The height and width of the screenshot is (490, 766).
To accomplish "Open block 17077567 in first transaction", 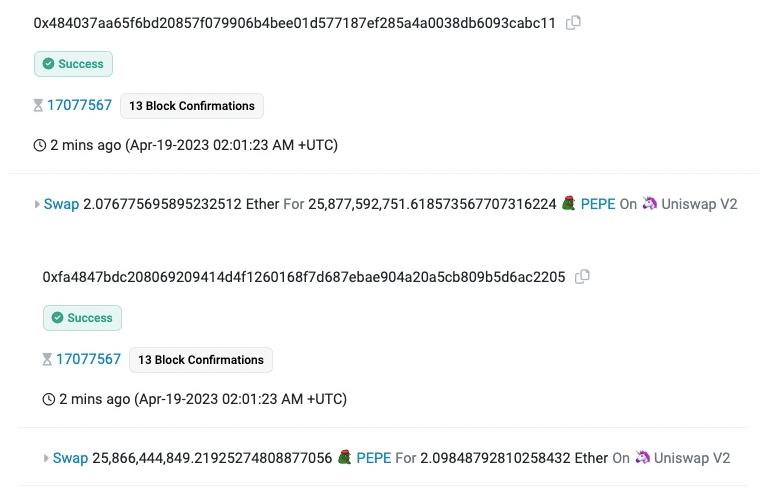I will (80, 105).
